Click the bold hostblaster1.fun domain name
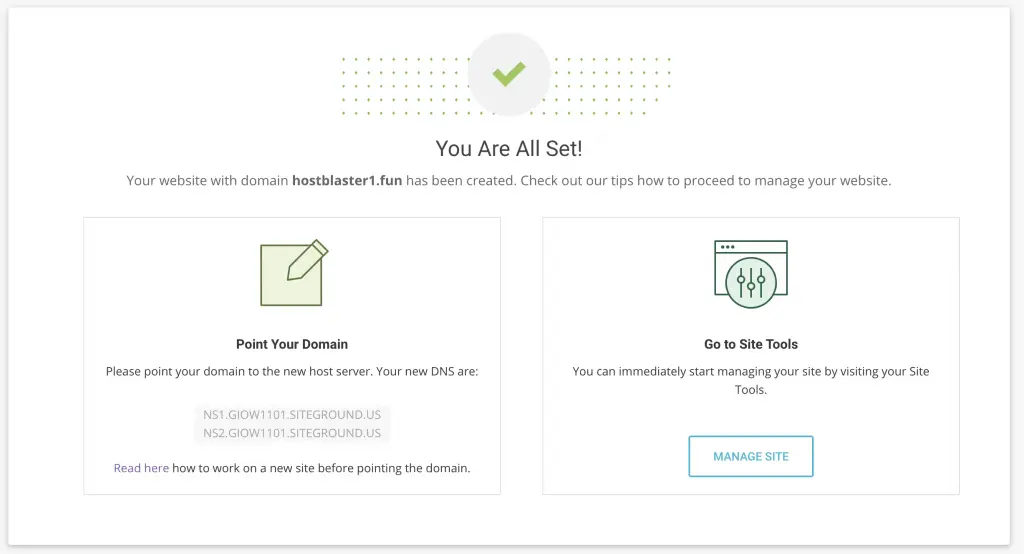 point(347,181)
